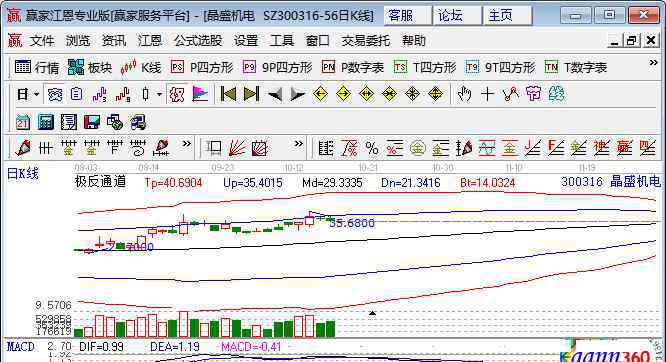This screenshot has width=666, height=362.
Task: Select the red zigzag line tool
Action: click(511, 94)
